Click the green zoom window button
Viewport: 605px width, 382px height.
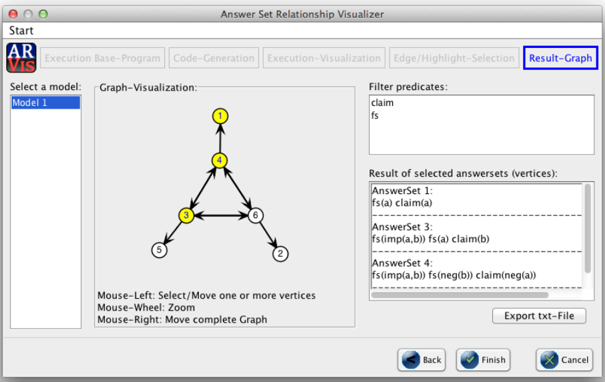click(x=43, y=14)
